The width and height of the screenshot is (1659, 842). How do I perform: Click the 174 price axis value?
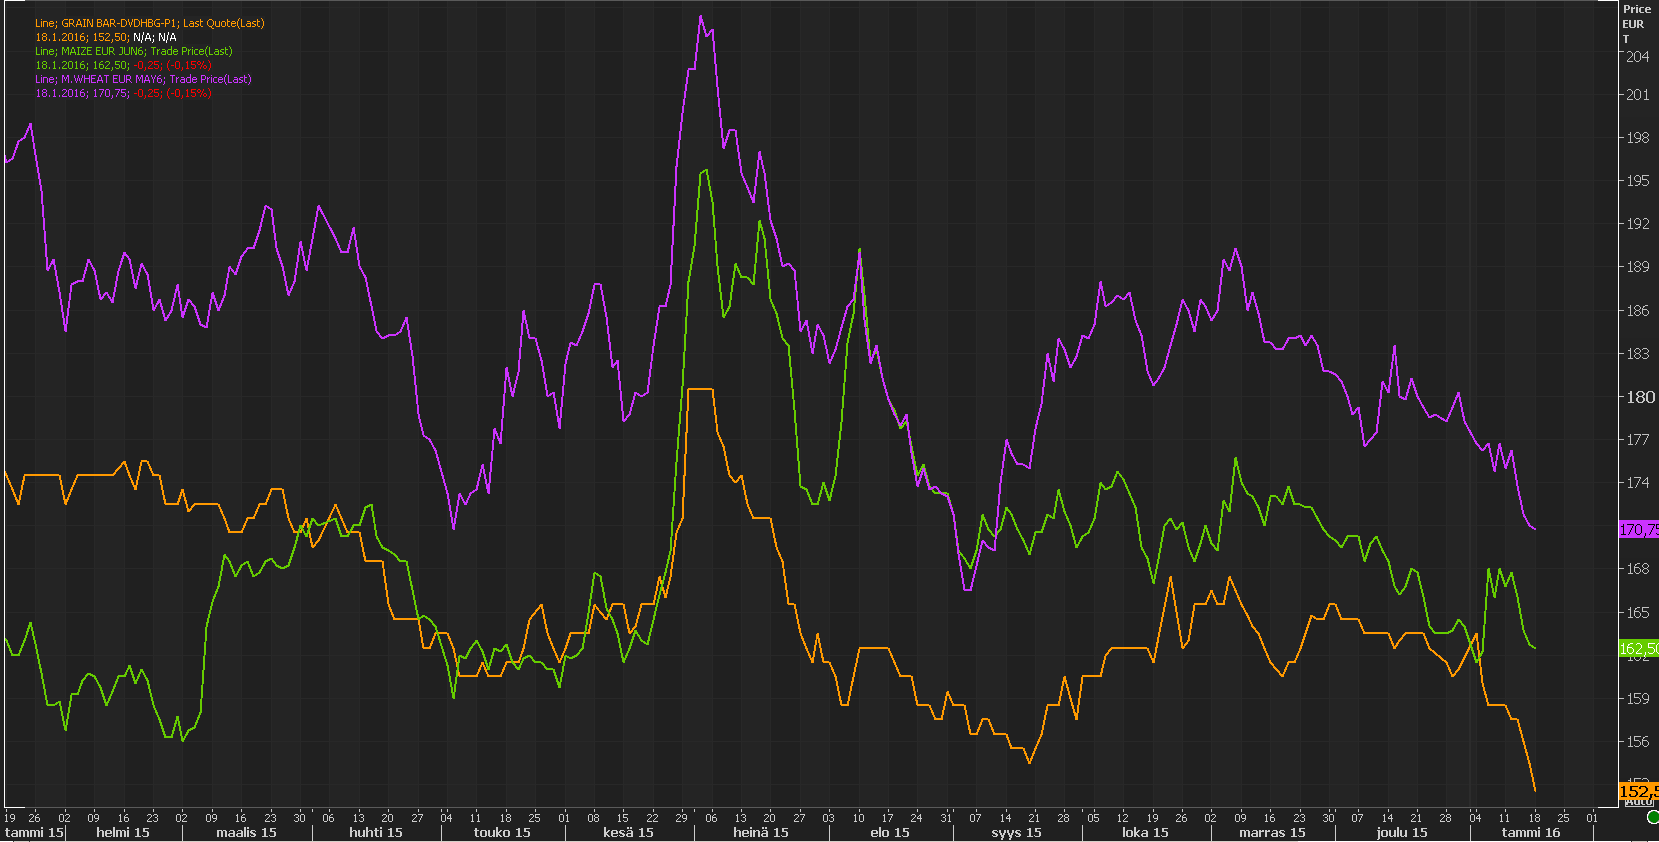(x=1638, y=483)
